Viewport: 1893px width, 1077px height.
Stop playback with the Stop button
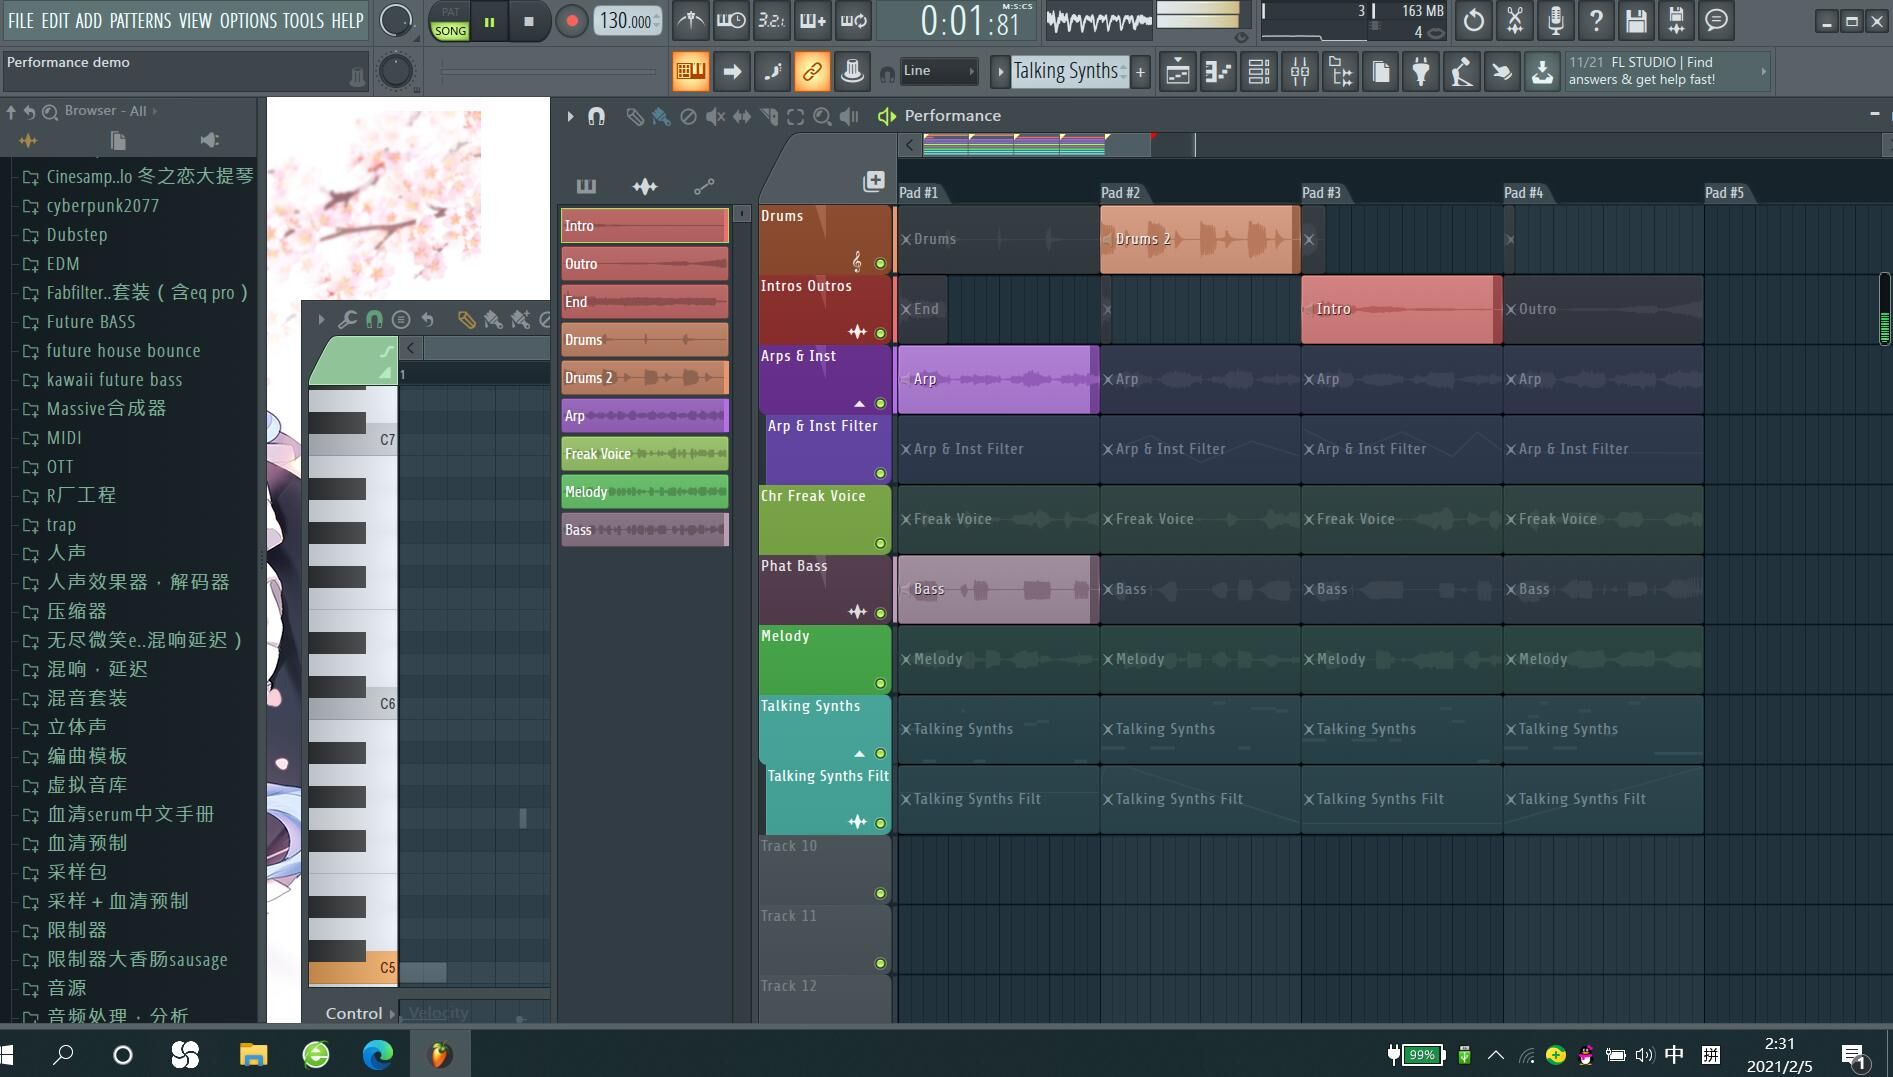tap(529, 21)
